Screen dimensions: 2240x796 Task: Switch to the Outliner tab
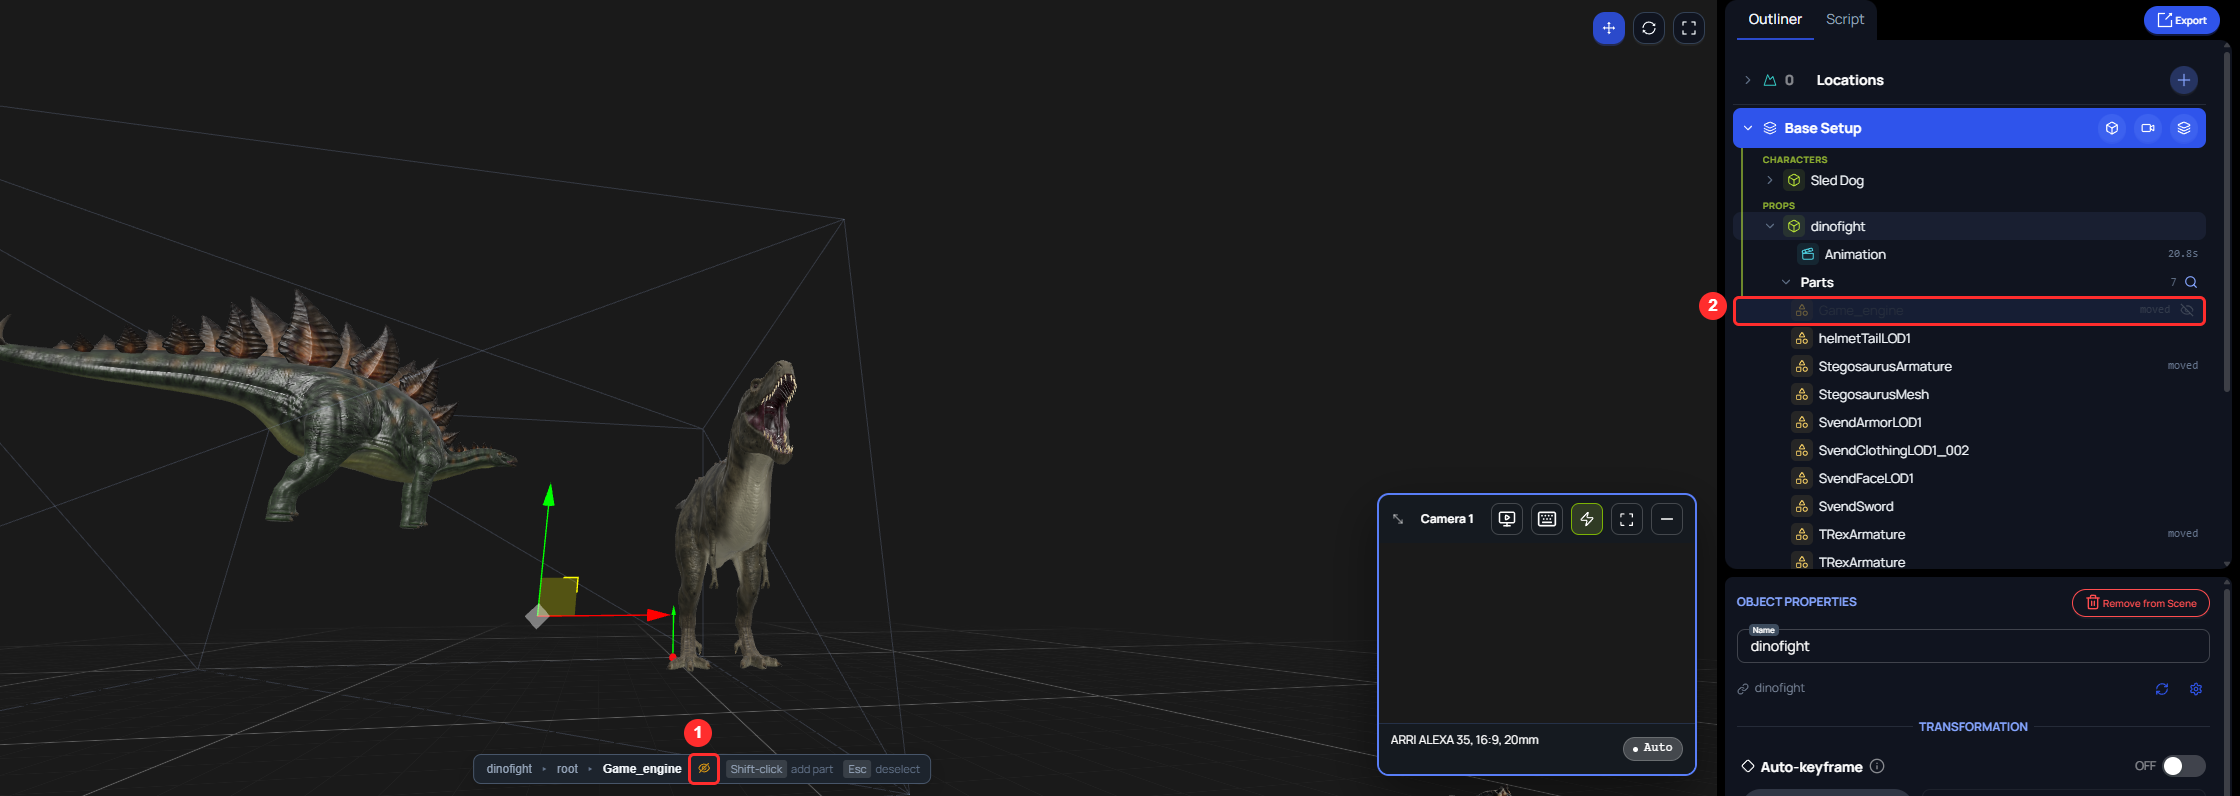[x=1775, y=19]
